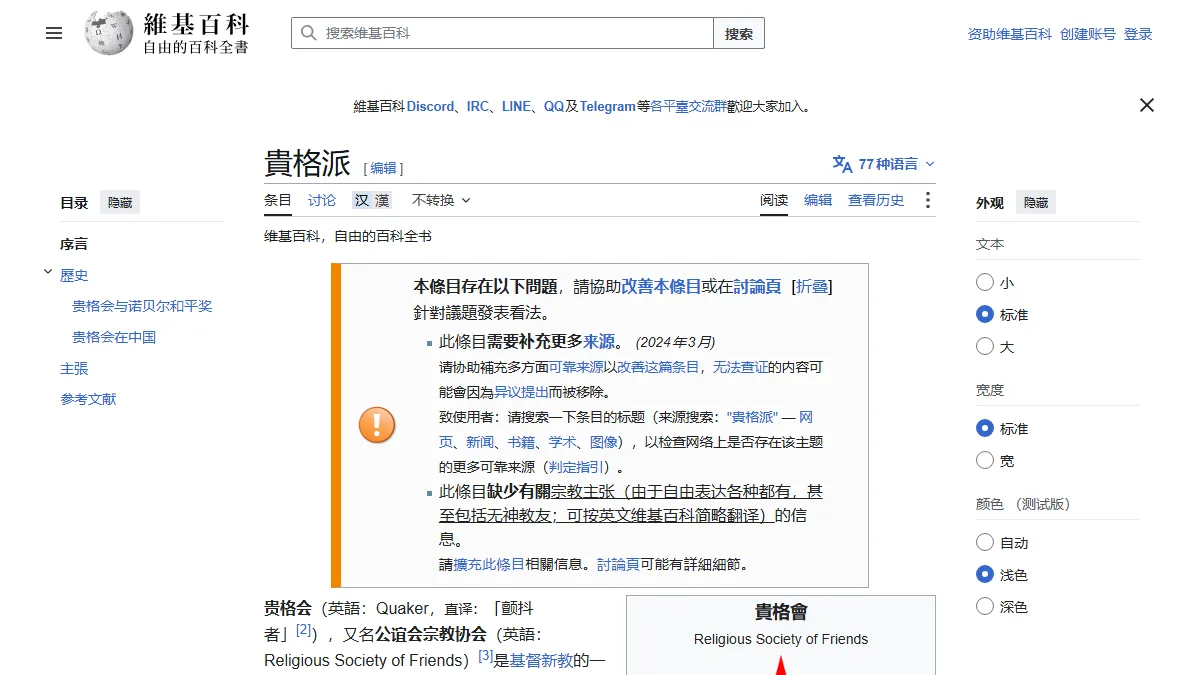Image resolution: width=1200 pixels, height=675 pixels.
Task: Click the Wikipedia globe logo
Action: (108, 33)
